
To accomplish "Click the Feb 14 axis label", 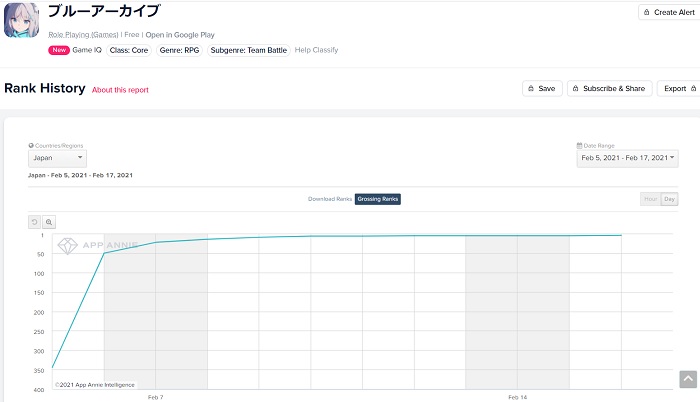I will [x=517, y=397].
